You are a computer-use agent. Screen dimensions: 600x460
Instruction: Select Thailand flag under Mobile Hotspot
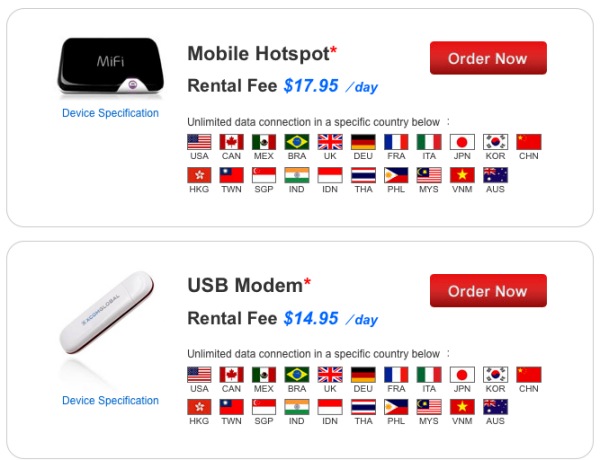[363, 175]
